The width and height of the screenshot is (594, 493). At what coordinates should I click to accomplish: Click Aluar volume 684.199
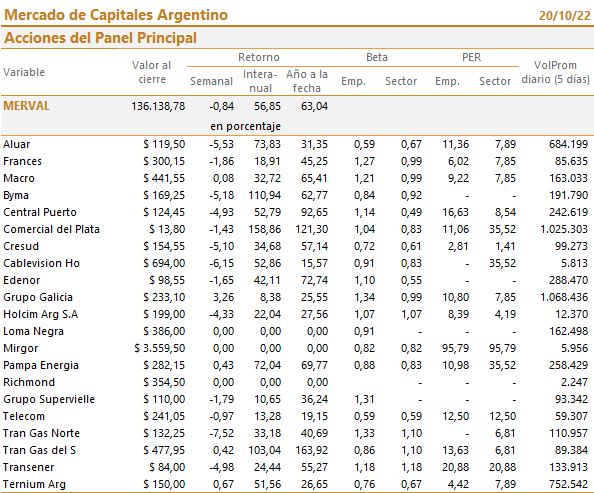point(568,144)
